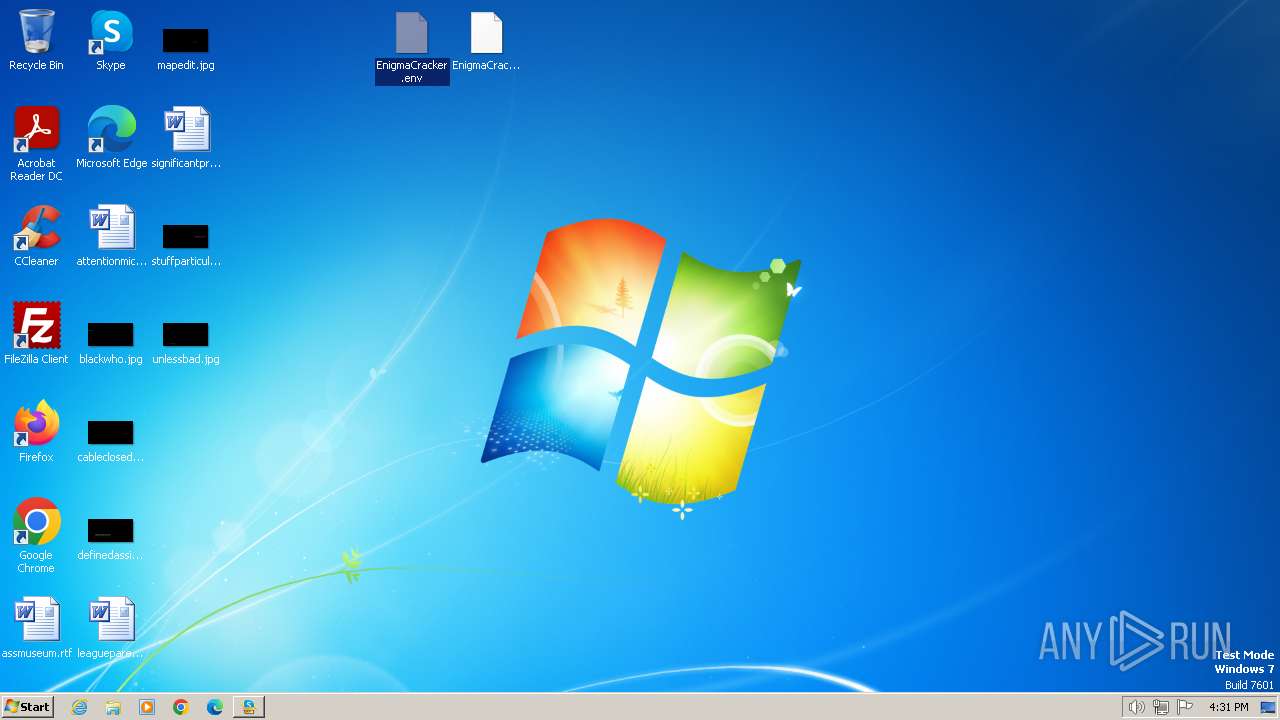Open the Start menu
The height and width of the screenshot is (720, 1280).
[x=27, y=707]
